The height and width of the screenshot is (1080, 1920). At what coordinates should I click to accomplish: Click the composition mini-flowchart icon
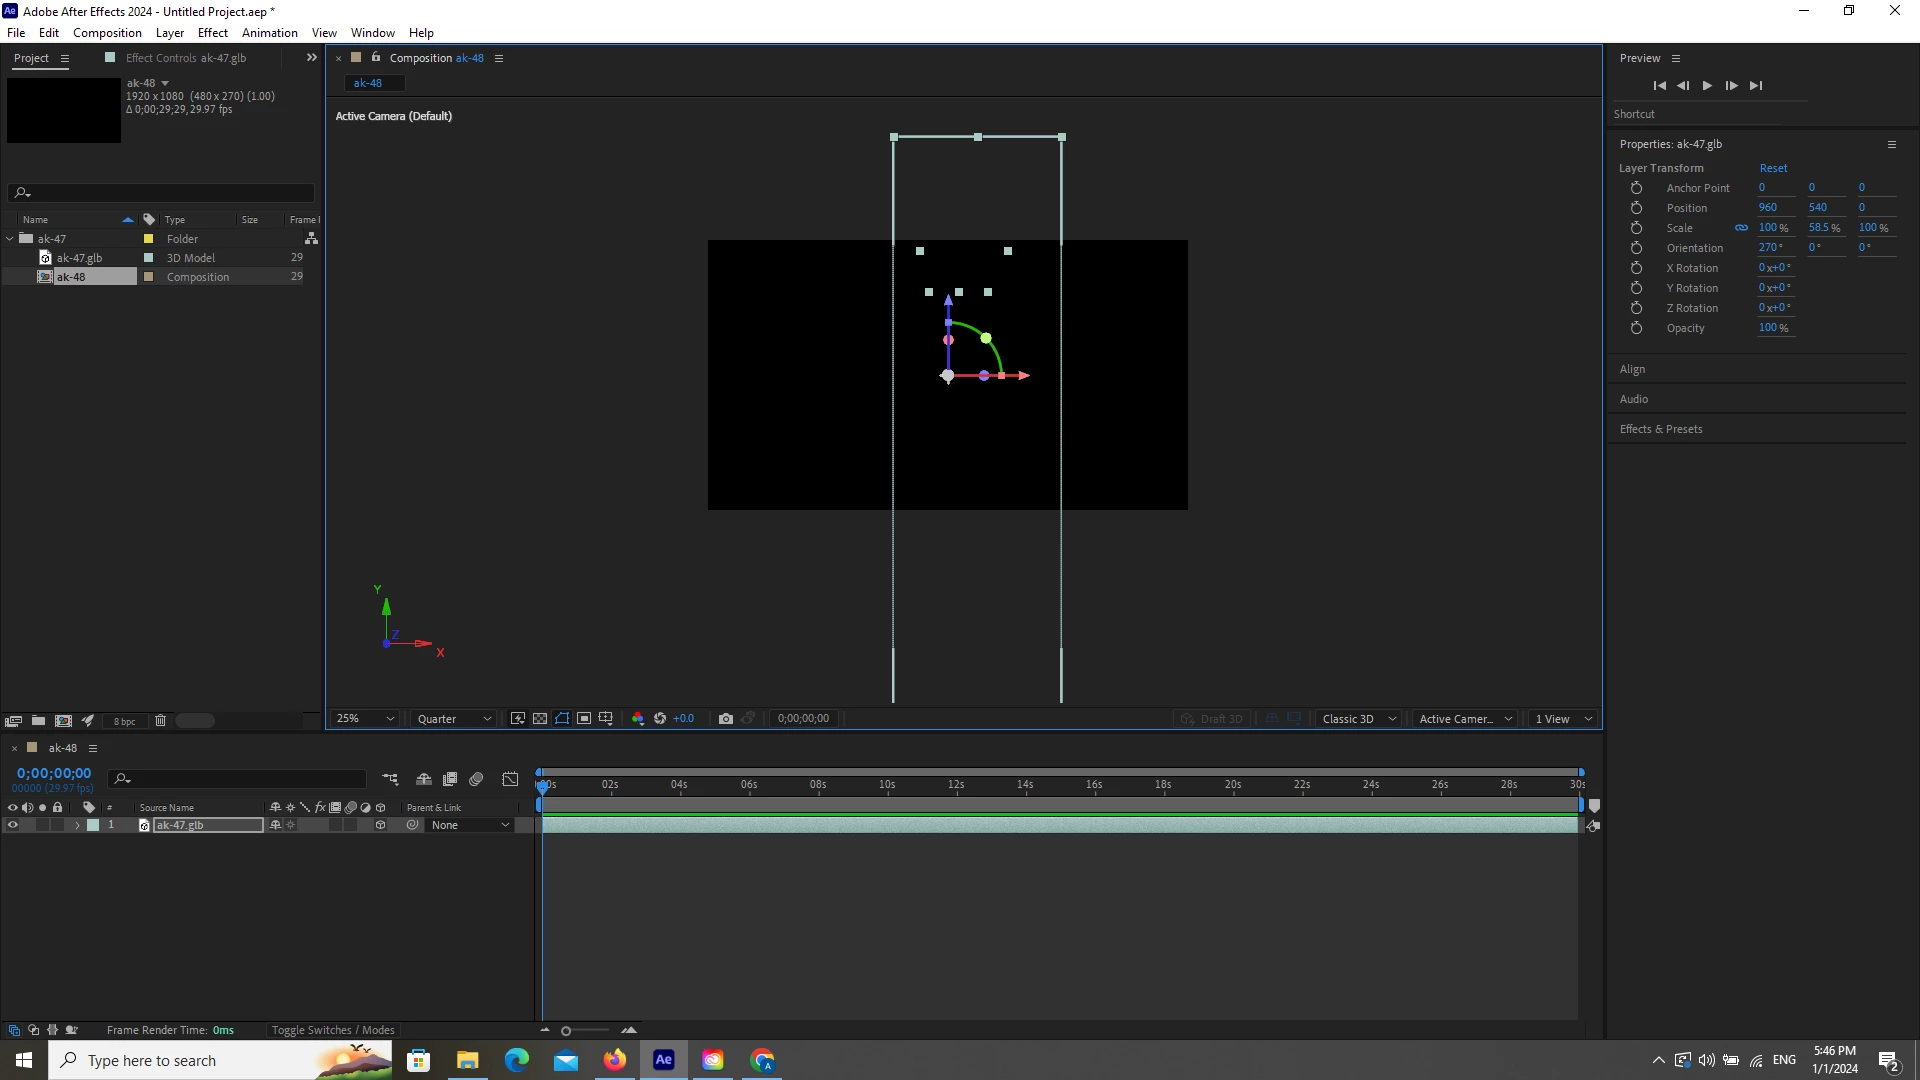tap(390, 780)
